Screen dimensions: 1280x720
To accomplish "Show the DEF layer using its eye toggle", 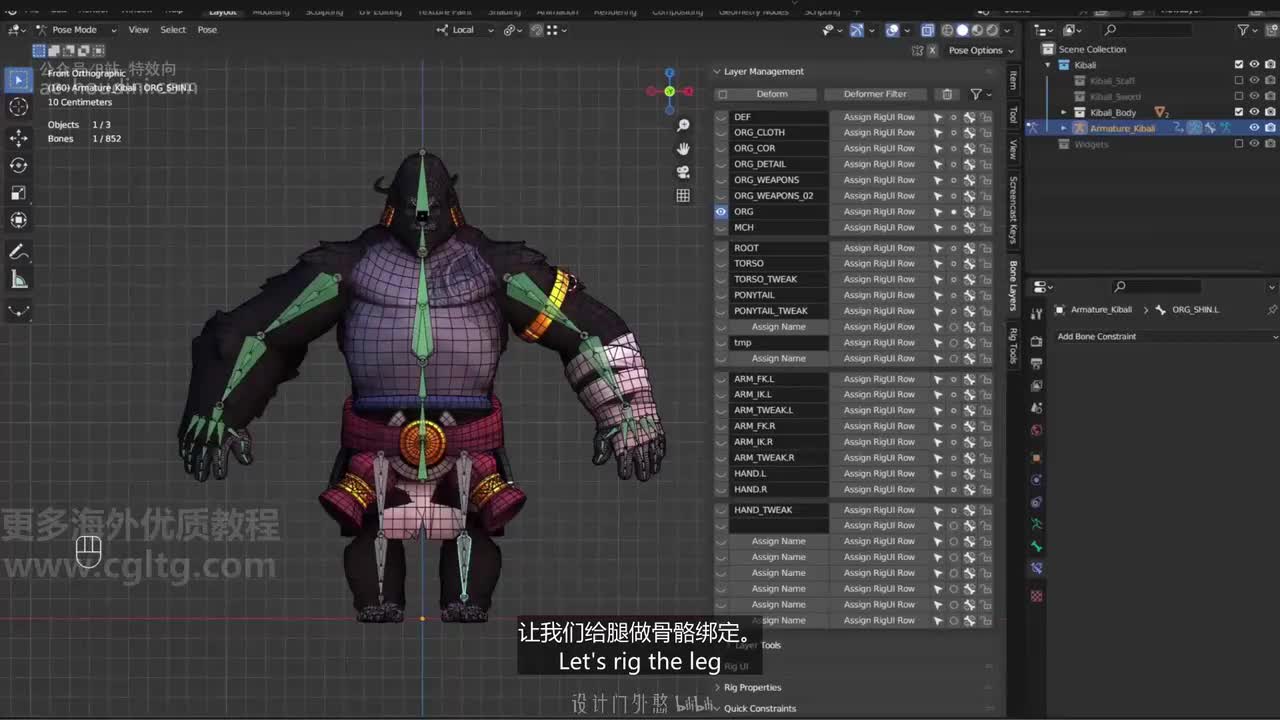I will tap(721, 117).
